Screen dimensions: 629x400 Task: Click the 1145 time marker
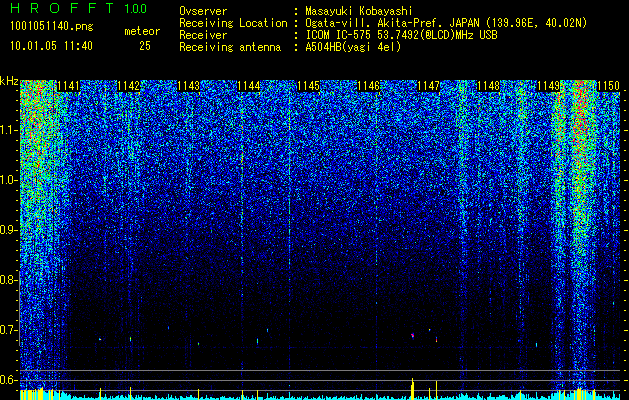click(x=308, y=86)
